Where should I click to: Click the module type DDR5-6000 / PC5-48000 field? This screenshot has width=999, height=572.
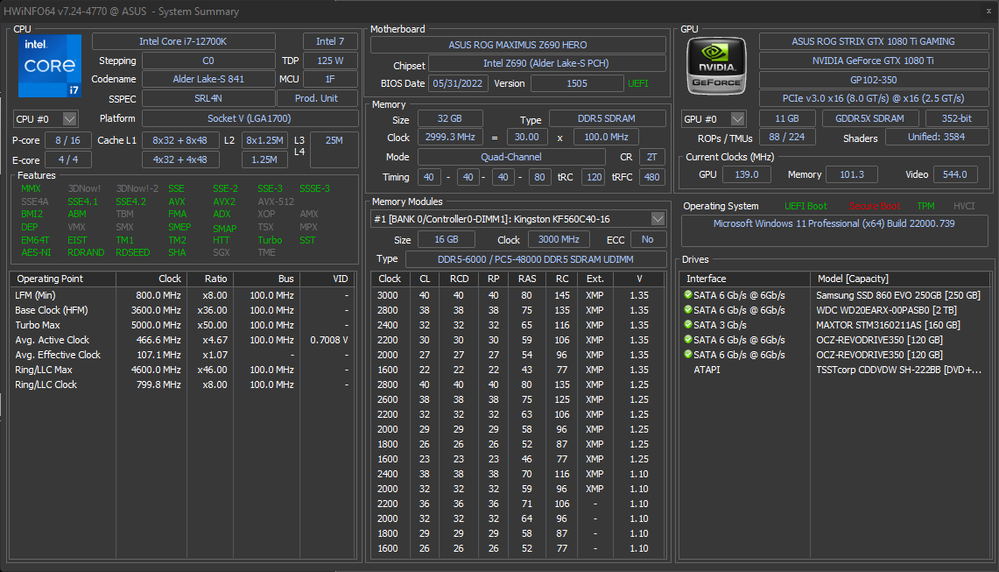coord(535,259)
